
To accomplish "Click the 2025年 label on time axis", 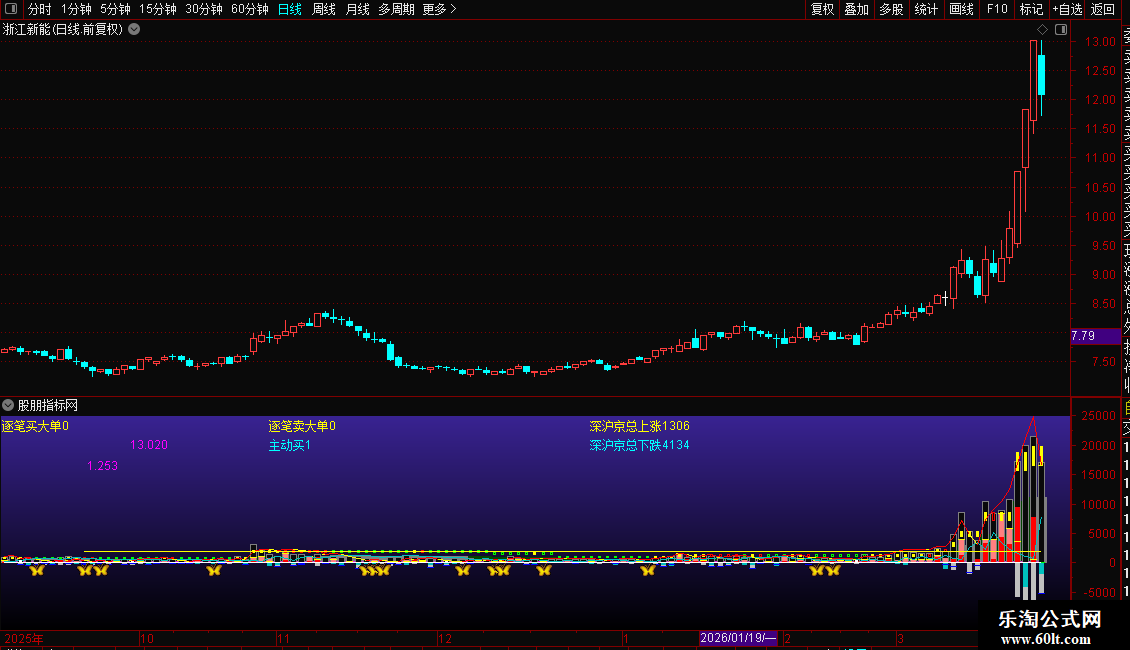I will click(24, 638).
